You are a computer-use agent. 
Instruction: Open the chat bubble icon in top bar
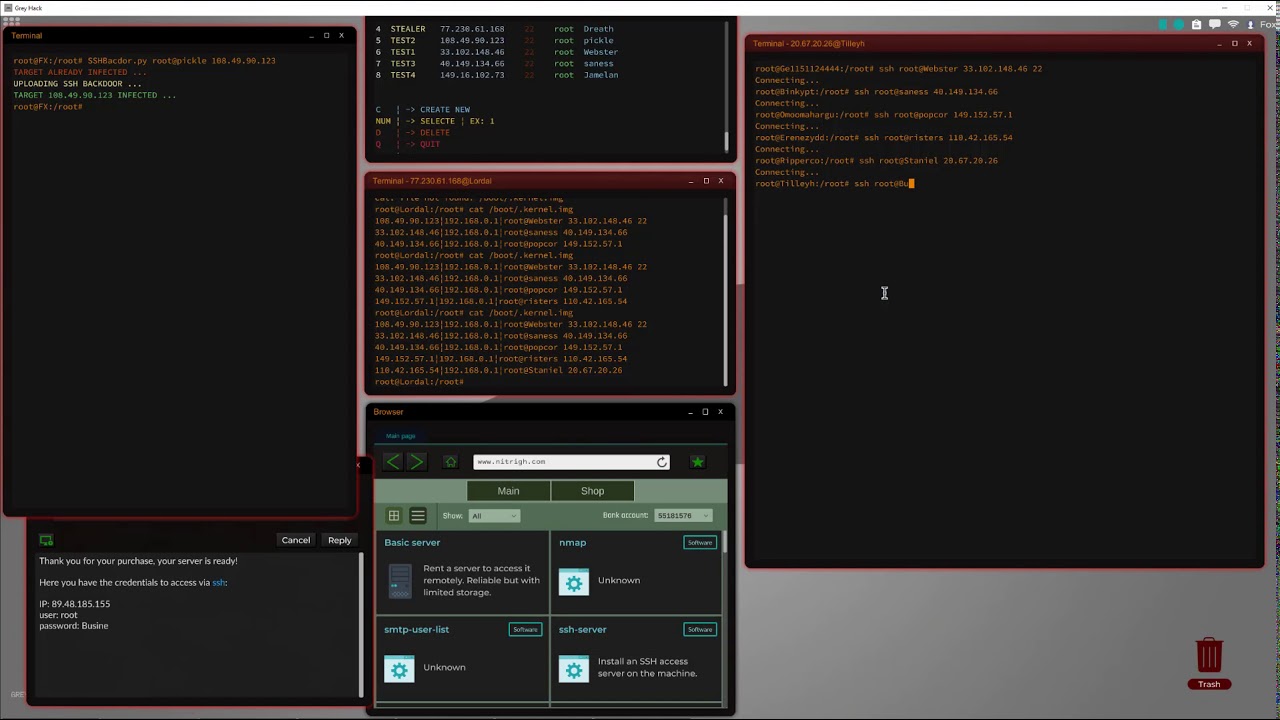coord(1214,24)
